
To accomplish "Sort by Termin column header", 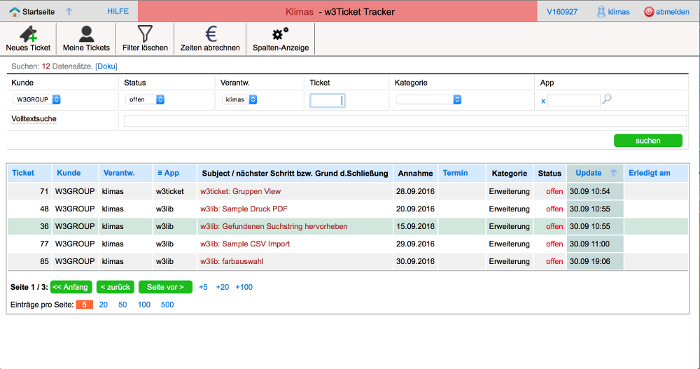I will pyautogui.click(x=455, y=173).
